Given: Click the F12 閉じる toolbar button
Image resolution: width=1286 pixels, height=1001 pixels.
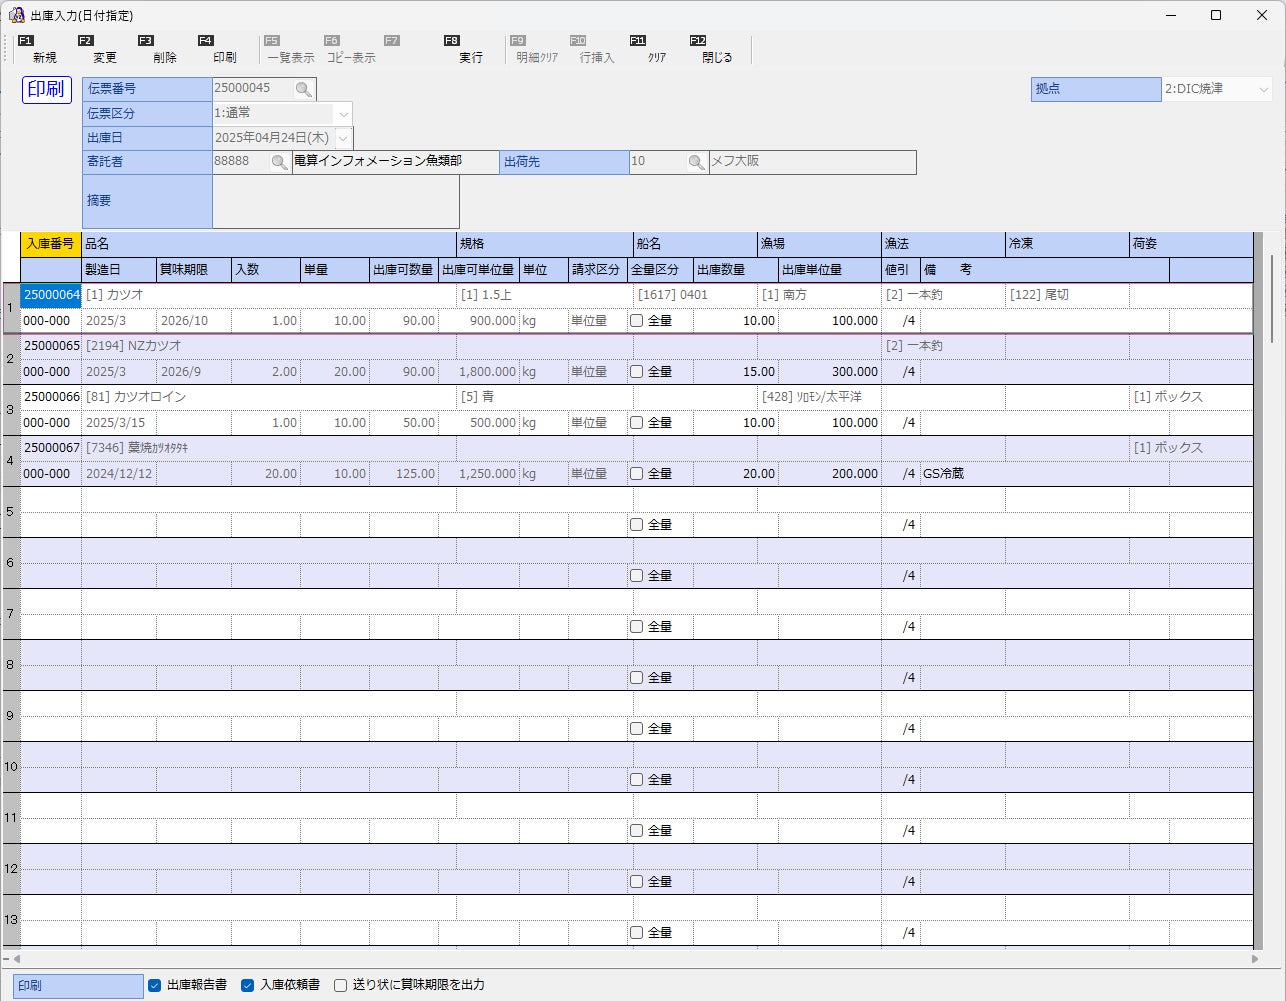Looking at the screenshot, I should coord(716,50).
